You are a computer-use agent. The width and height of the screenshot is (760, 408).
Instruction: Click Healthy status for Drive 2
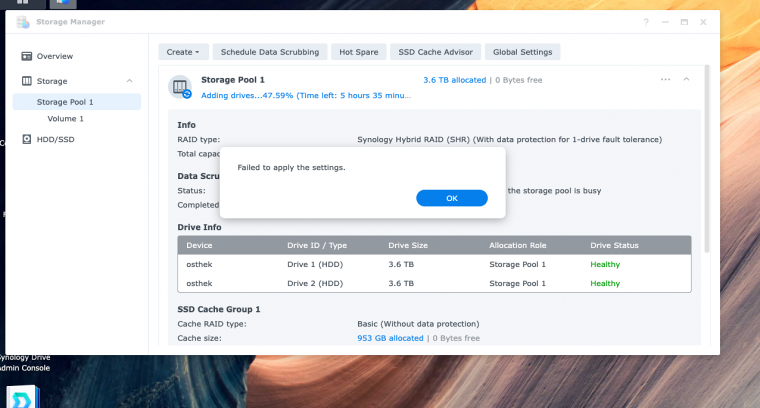click(605, 283)
